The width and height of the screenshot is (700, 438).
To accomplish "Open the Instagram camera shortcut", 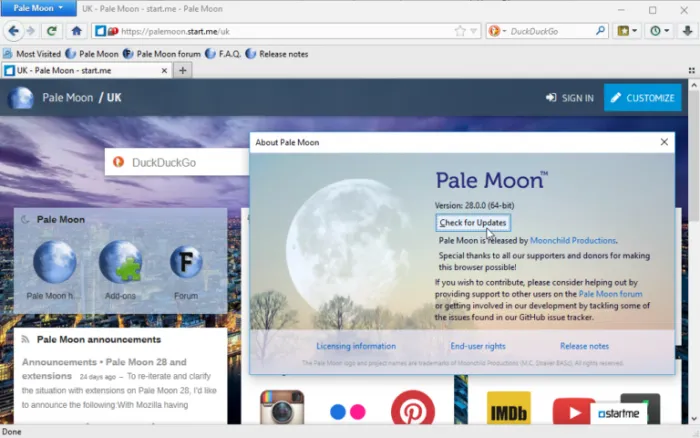I will [282, 407].
